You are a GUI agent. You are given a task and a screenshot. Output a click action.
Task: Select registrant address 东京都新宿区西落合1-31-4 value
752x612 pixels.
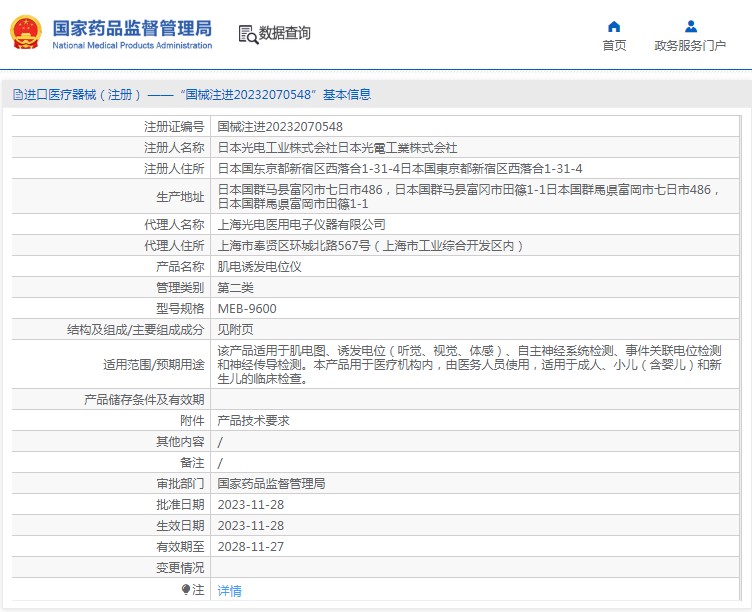400,169
